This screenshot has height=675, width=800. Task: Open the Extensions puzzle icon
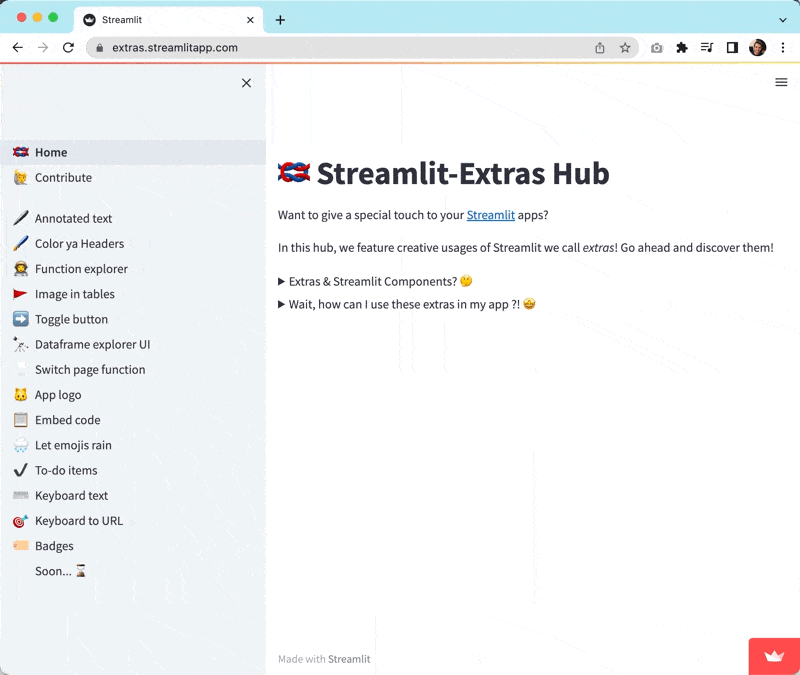[x=682, y=47]
